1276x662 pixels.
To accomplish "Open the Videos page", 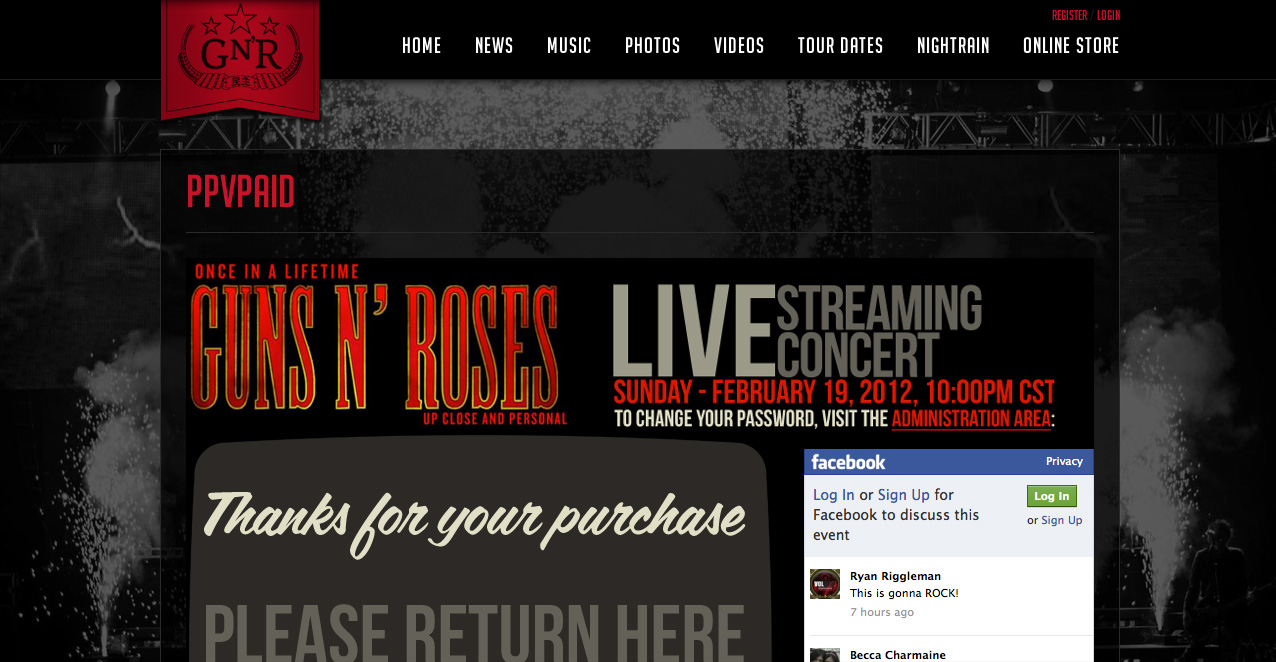I will pos(739,45).
